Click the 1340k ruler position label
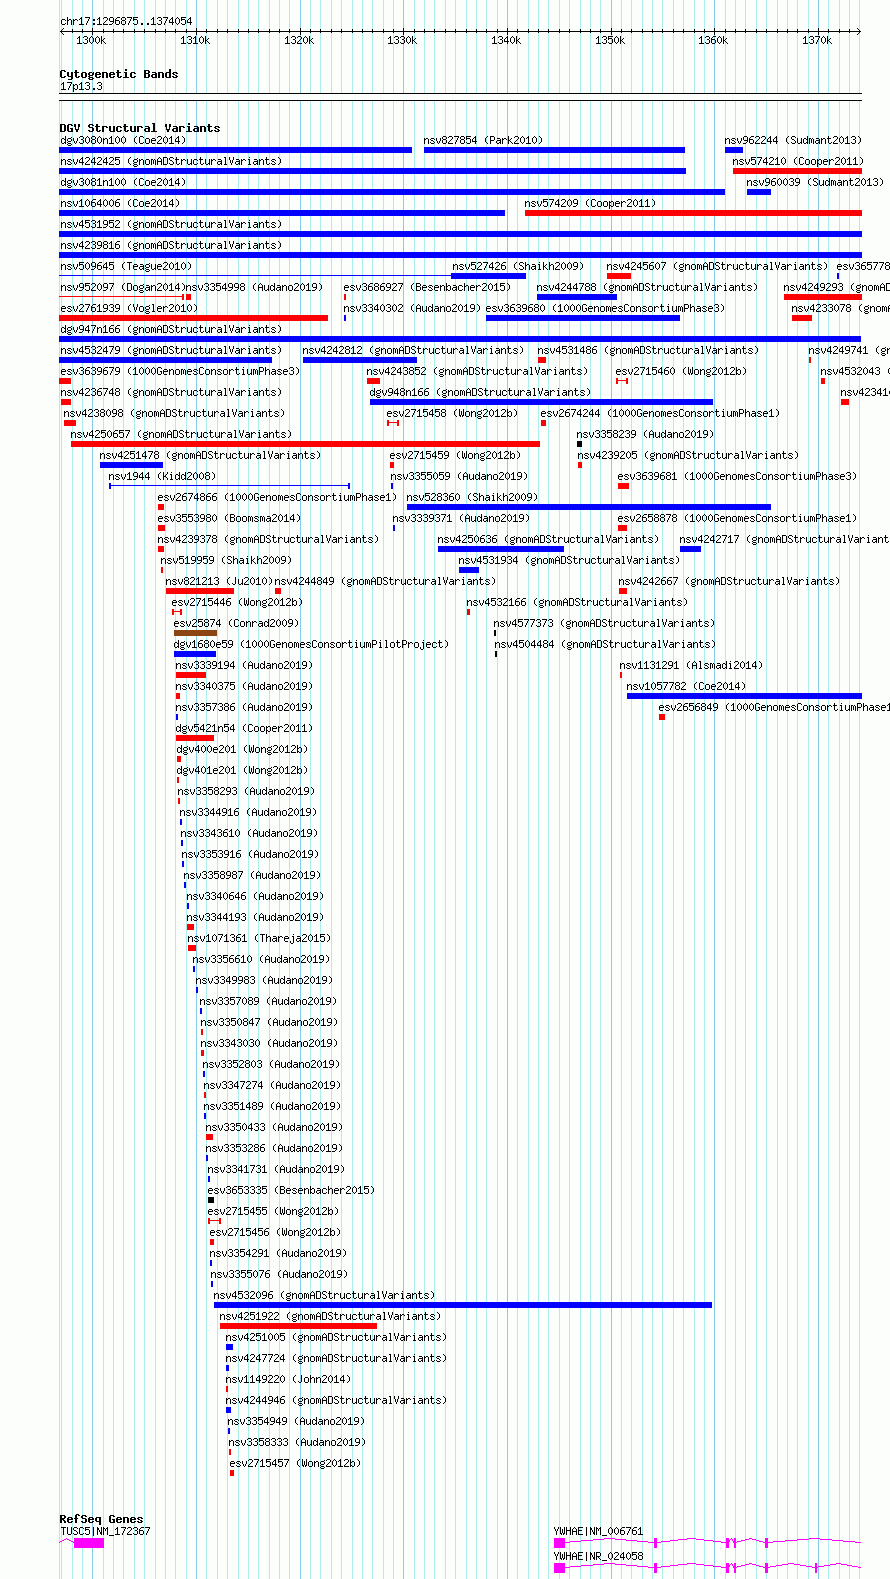The image size is (890, 1579). pos(506,40)
